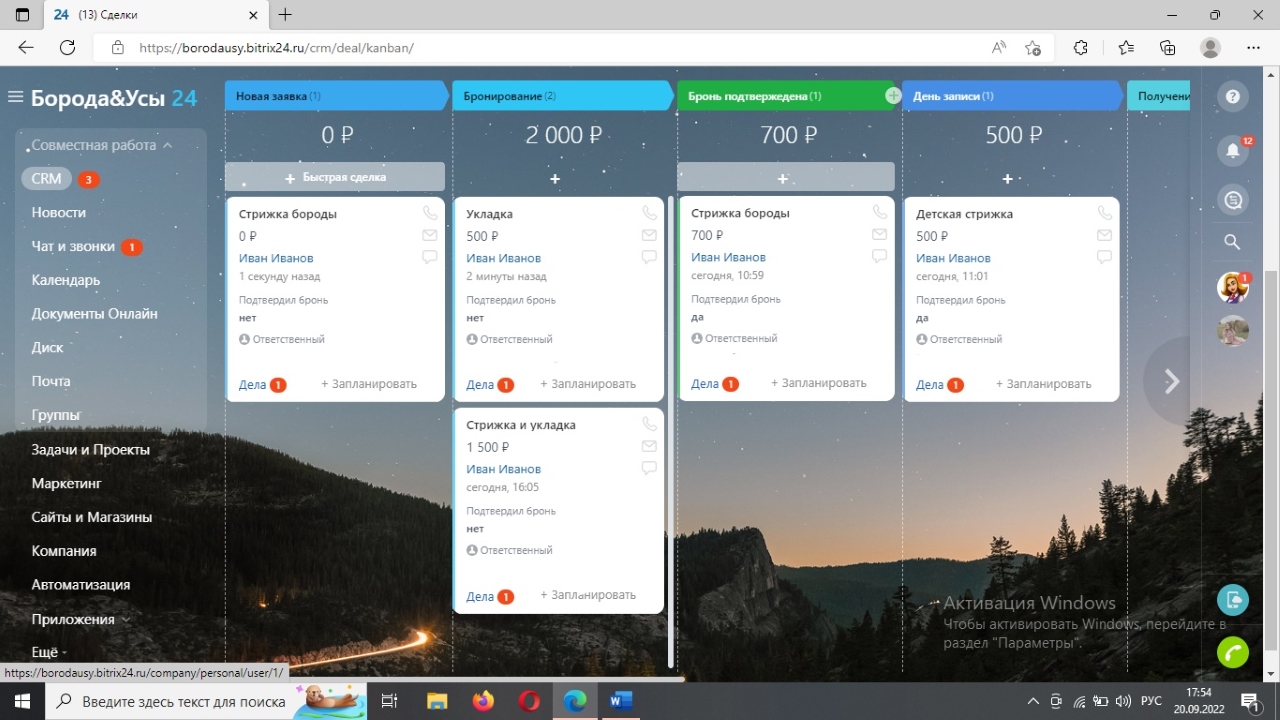The width and height of the screenshot is (1280, 720).
Task: Switch input language РУС in tray
Action: 1151,701
